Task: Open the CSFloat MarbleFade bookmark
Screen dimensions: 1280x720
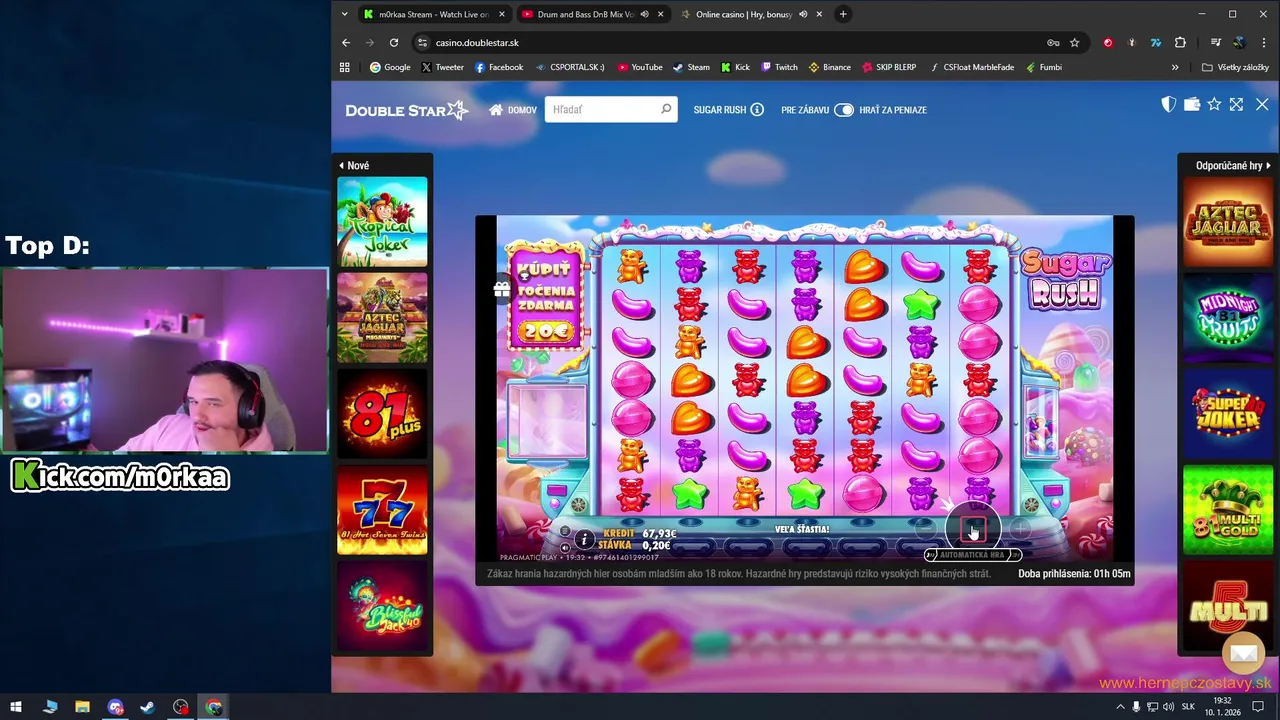Action: coord(971,67)
